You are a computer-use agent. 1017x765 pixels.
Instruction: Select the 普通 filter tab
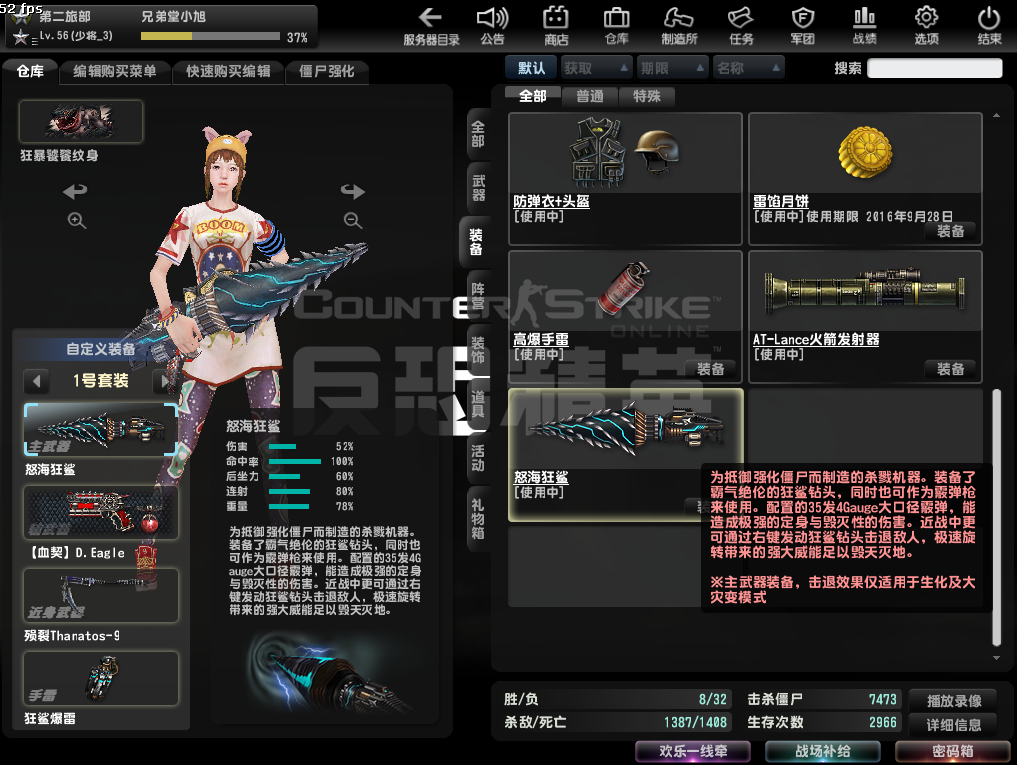pos(590,96)
